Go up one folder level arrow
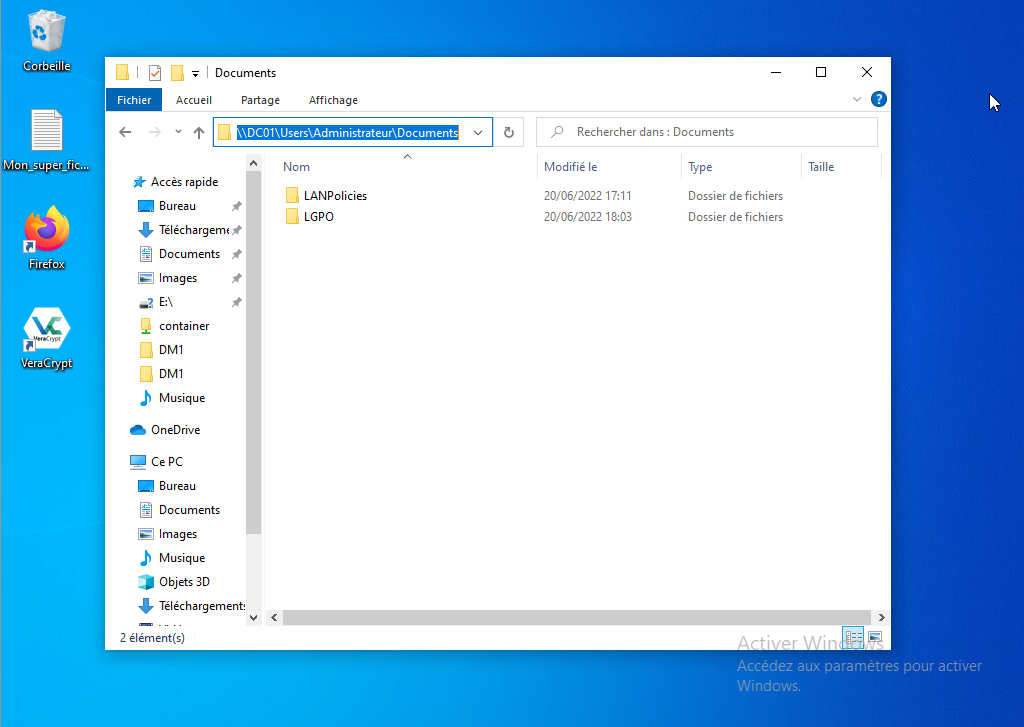This screenshot has height=727, width=1024. tap(199, 132)
